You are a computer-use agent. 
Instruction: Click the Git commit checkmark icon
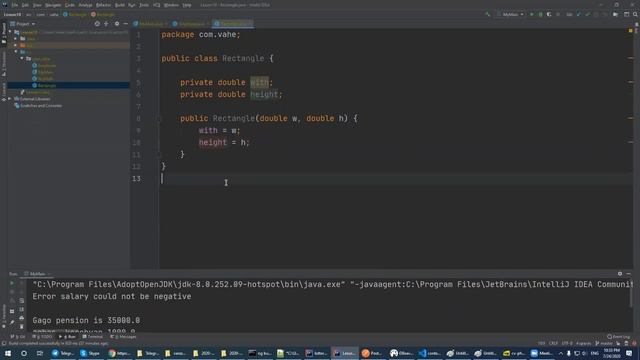[x=587, y=14]
